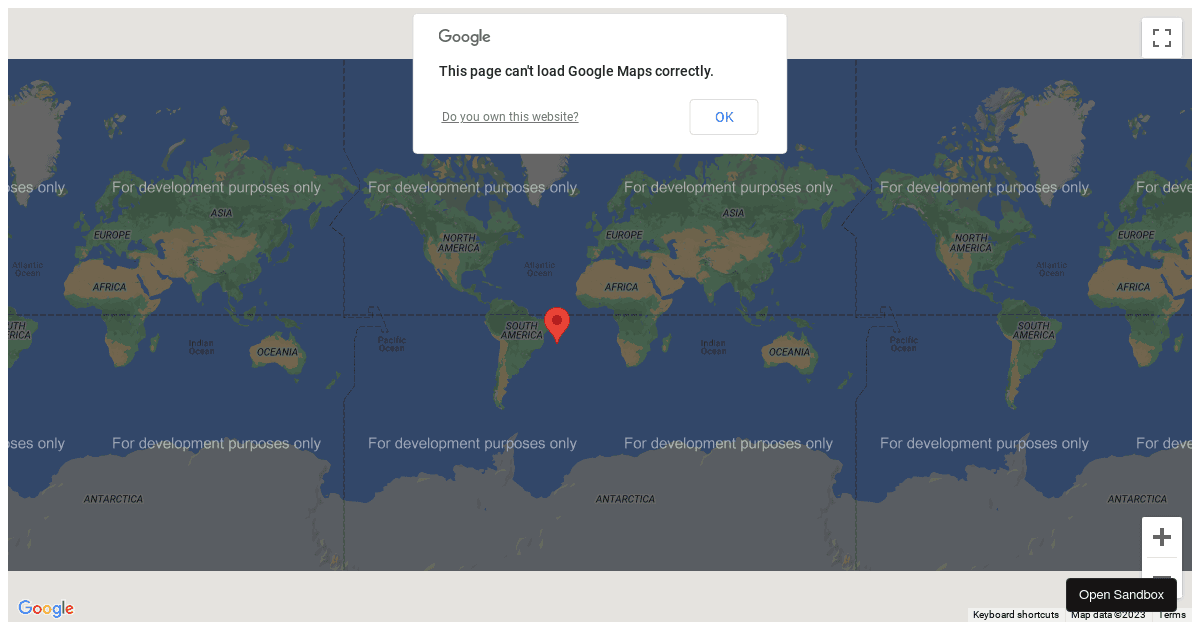Open the Do you own this website link
The height and width of the screenshot is (630, 1200).
[x=510, y=116]
